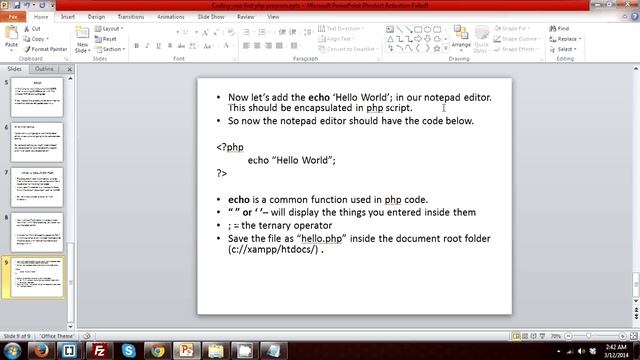640x360 pixels.
Task: Select the Oval shape in gallery
Action: tap(427, 29)
